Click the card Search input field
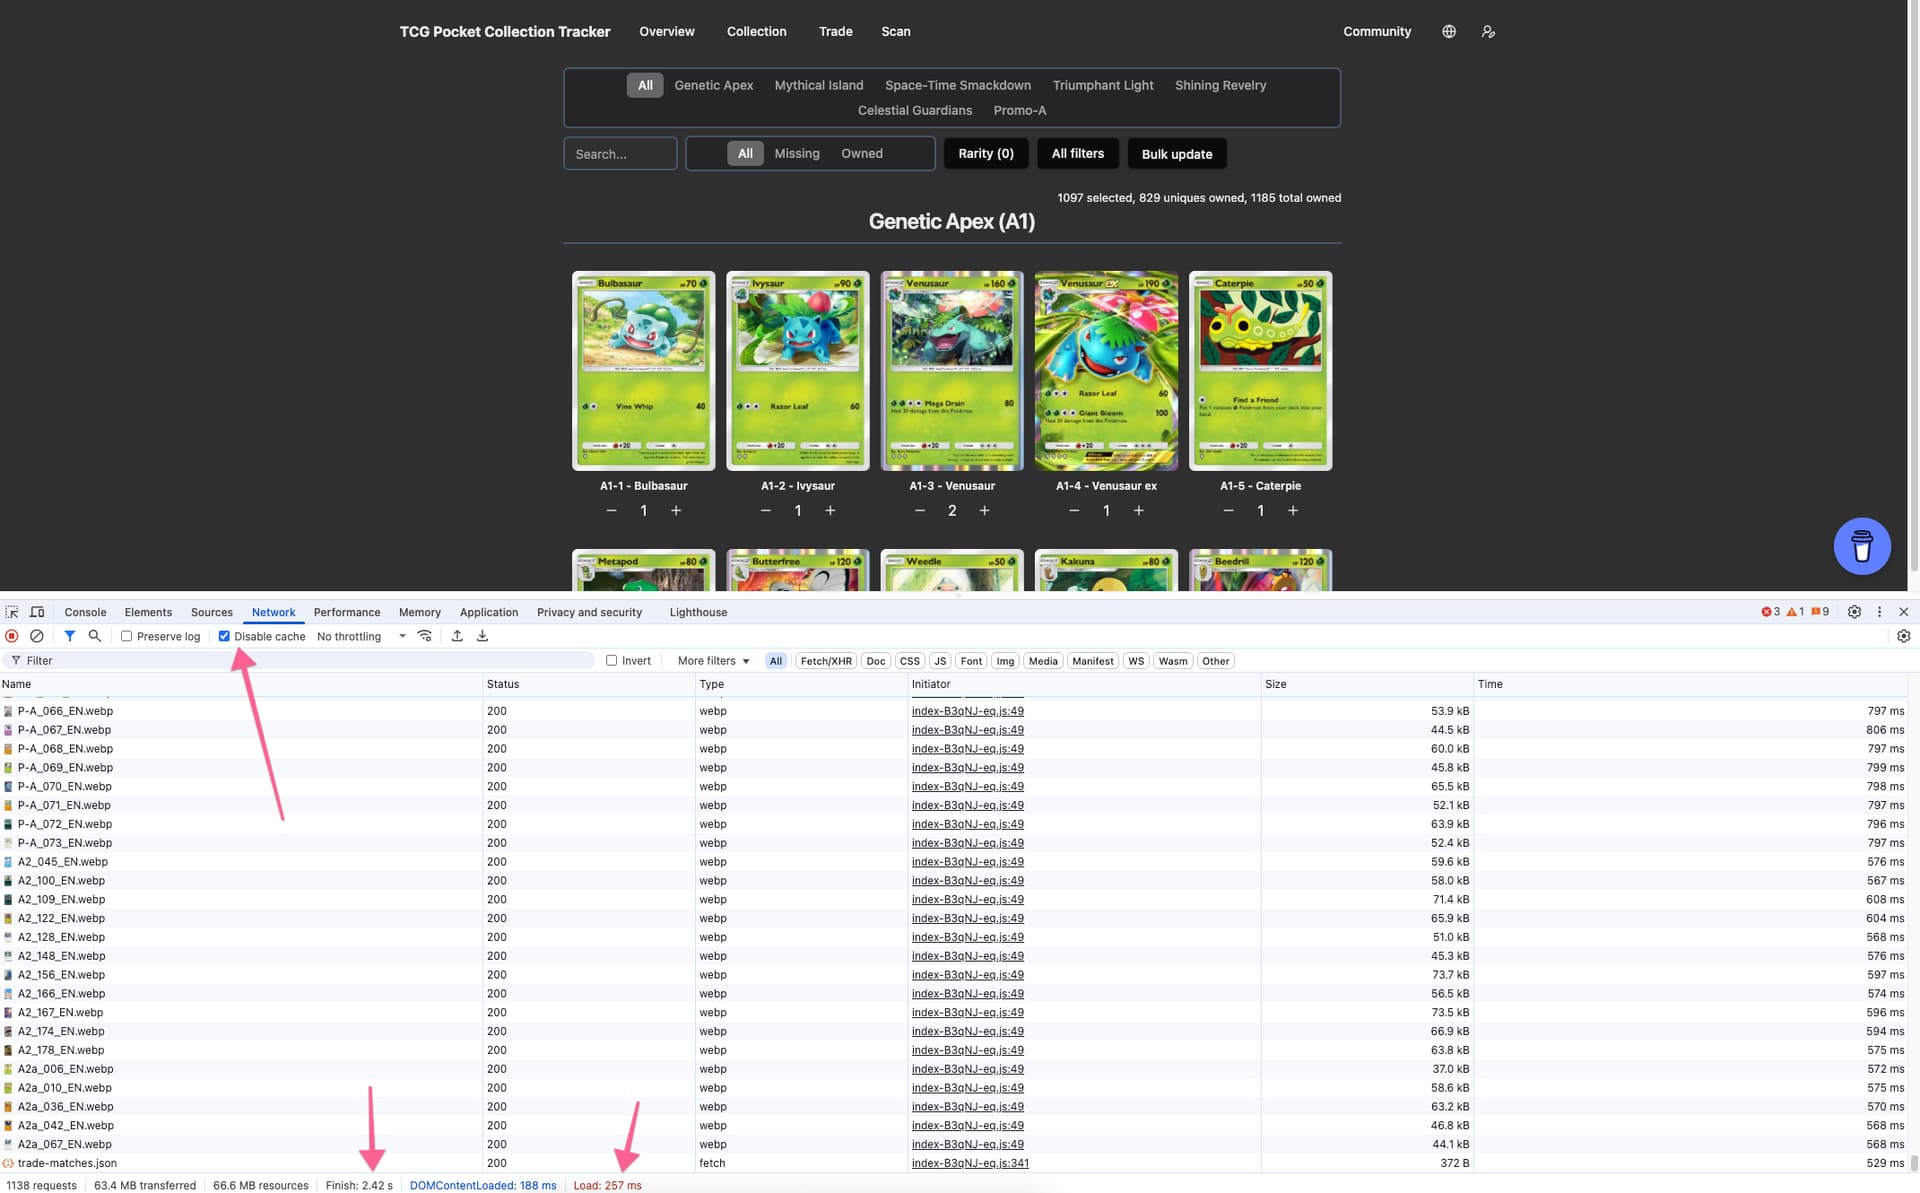1920x1193 pixels. (620, 154)
